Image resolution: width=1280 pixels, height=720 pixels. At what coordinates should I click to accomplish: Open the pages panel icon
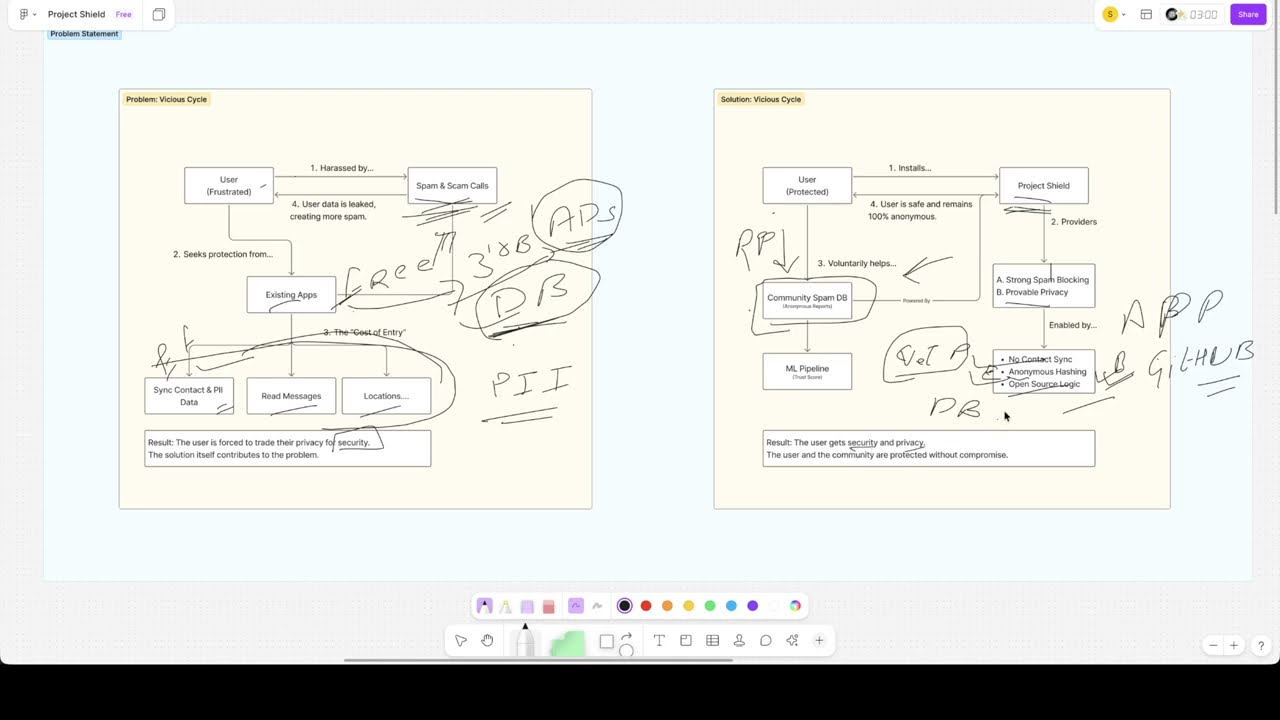(159, 14)
